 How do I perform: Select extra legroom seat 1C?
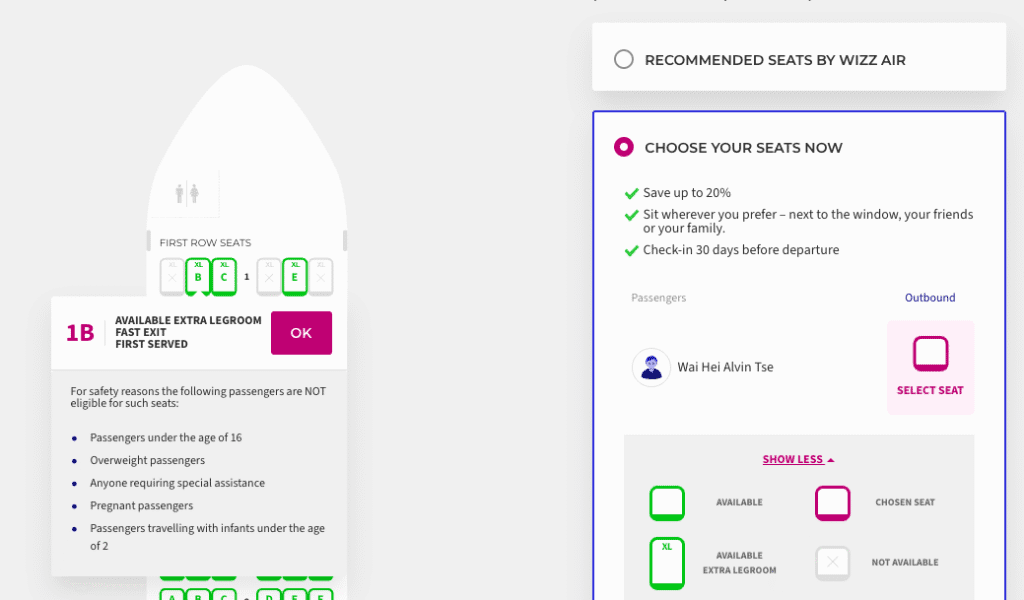[x=223, y=276]
